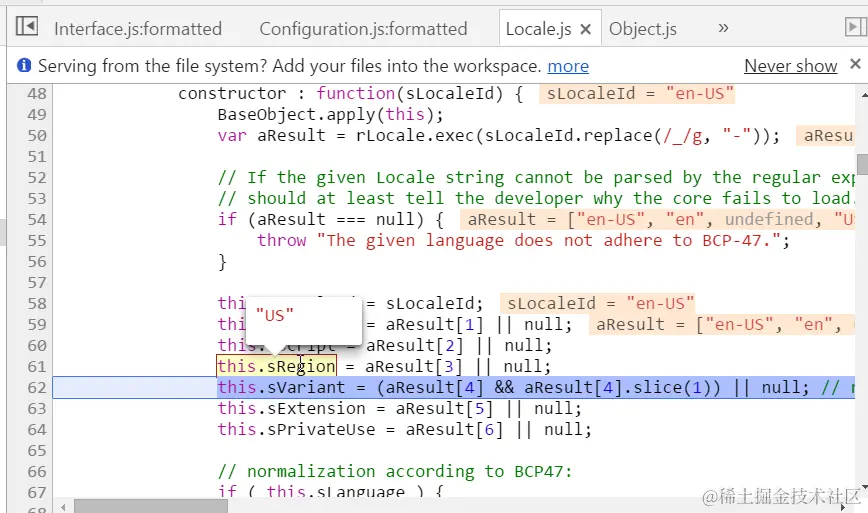Click this.sPrivateUse on line 64
Viewport: 868px width, 513px height.
pyautogui.click(x=296, y=430)
